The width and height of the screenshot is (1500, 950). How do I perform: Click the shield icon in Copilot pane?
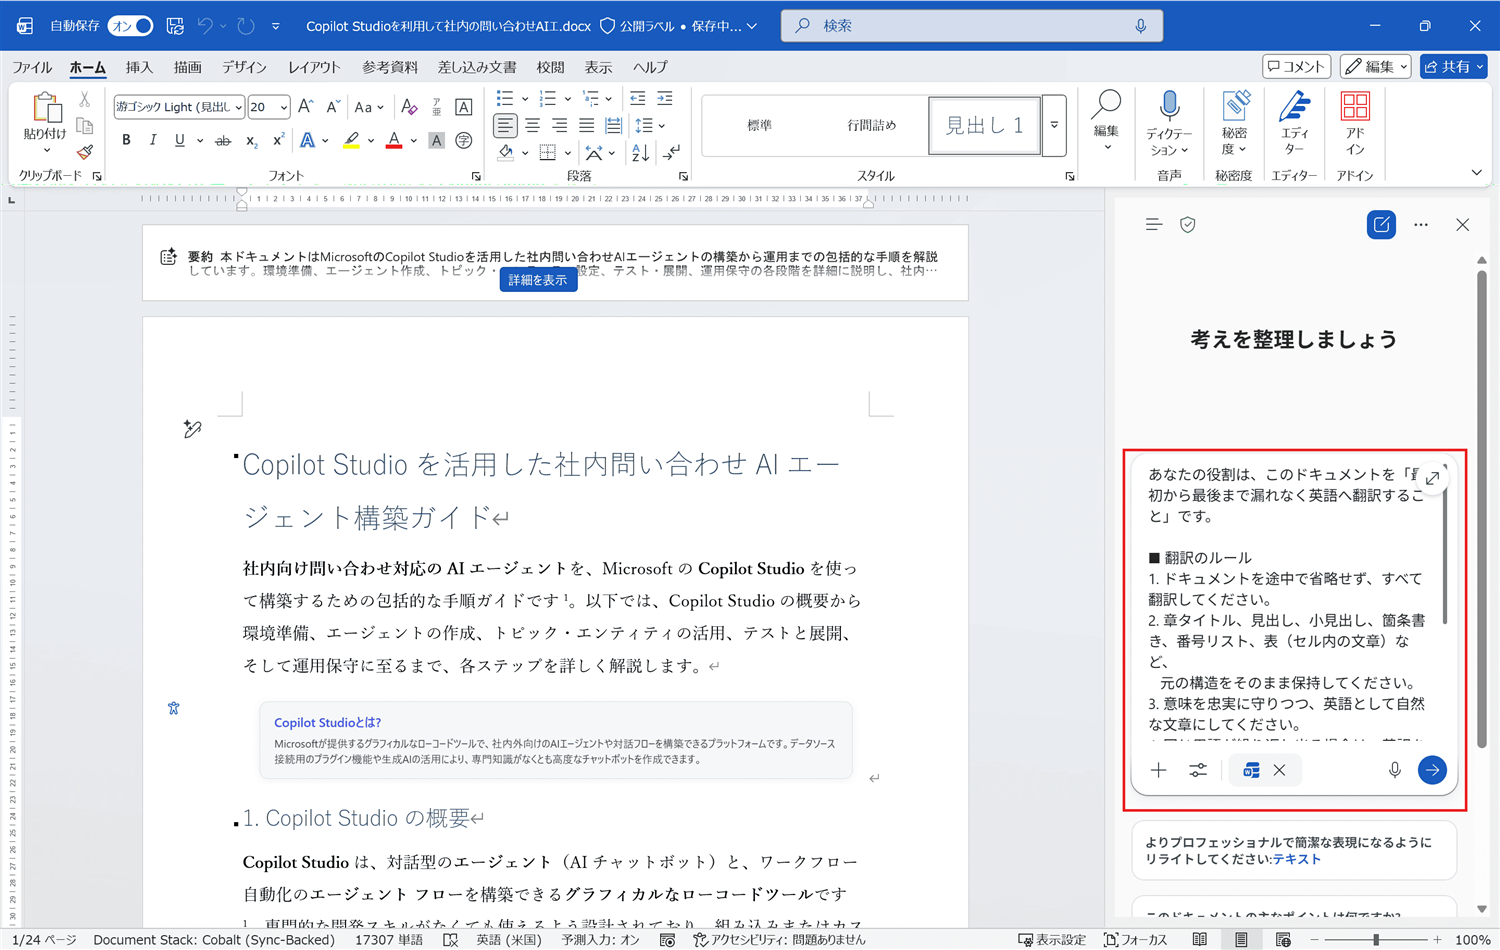[x=1188, y=225]
